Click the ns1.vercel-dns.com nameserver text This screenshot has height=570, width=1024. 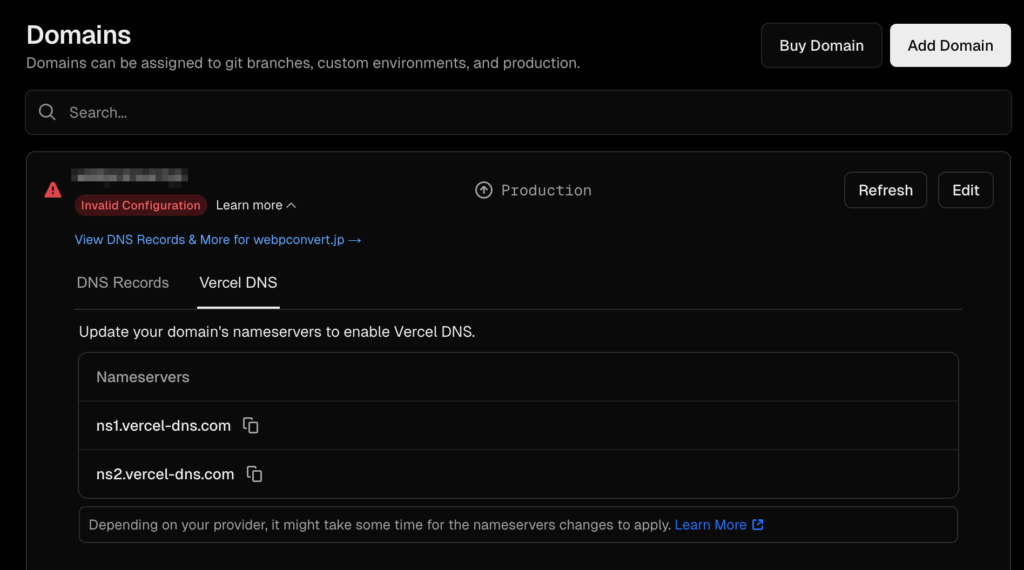tap(163, 426)
